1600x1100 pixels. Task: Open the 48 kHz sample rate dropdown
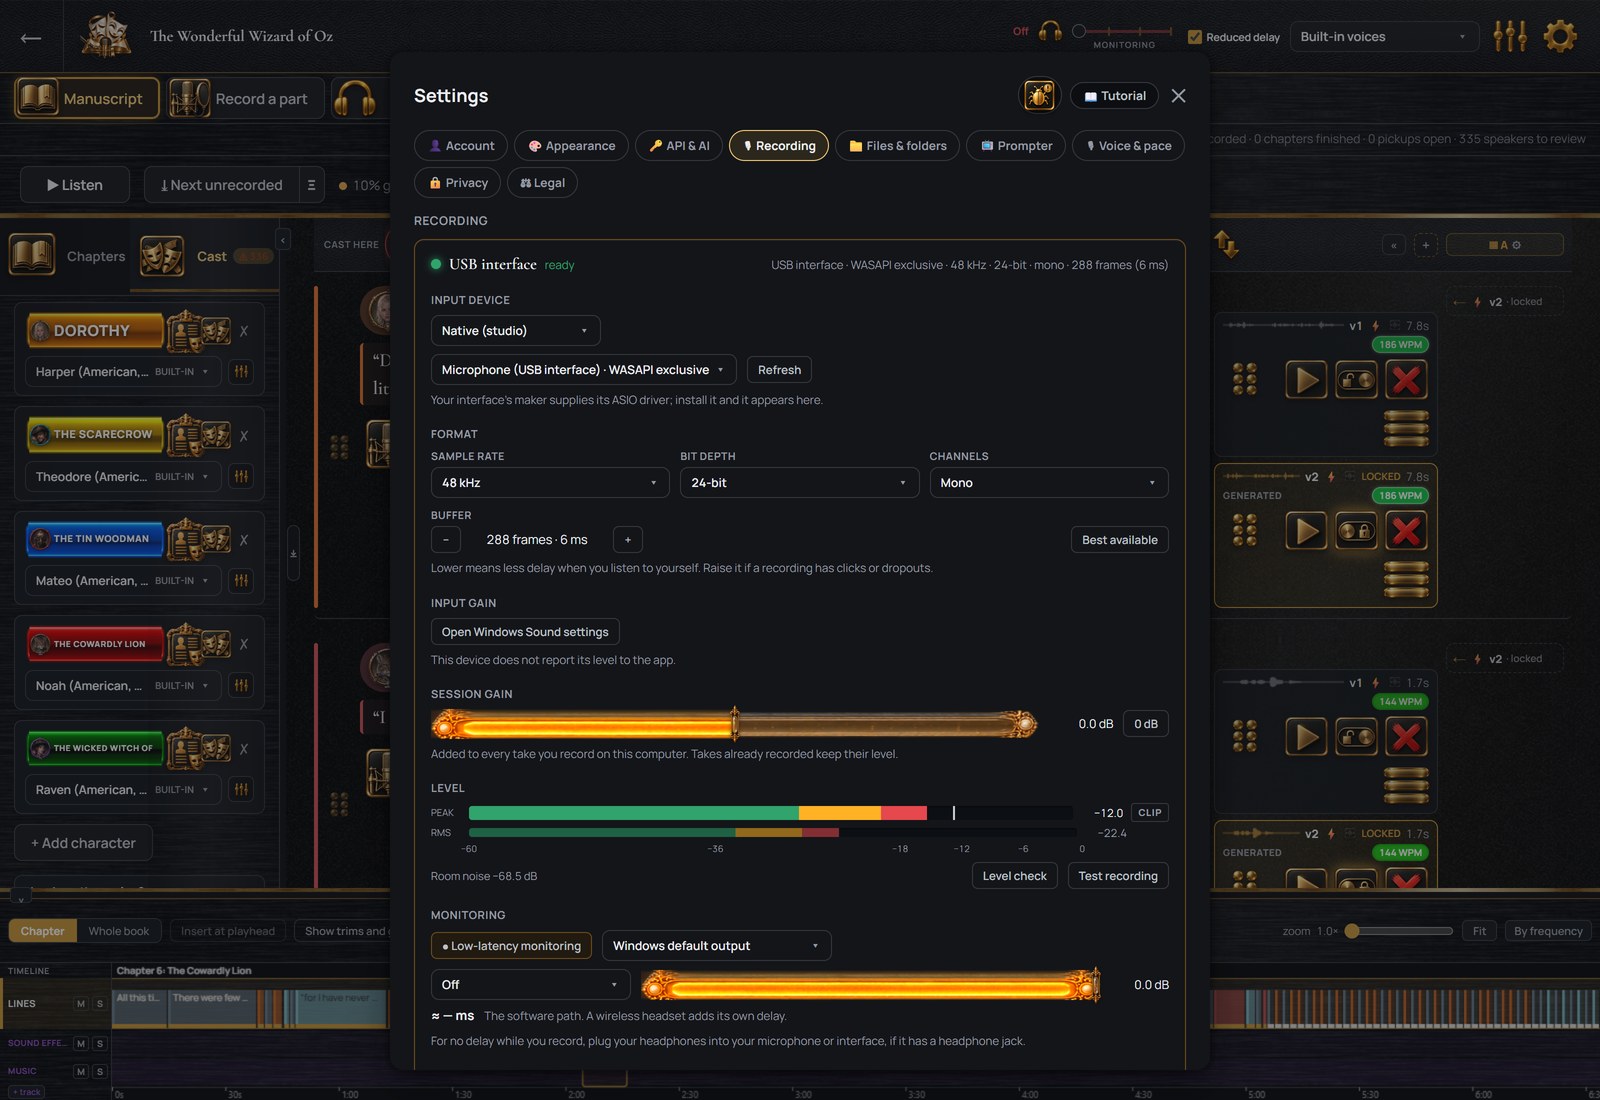click(550, 483)
